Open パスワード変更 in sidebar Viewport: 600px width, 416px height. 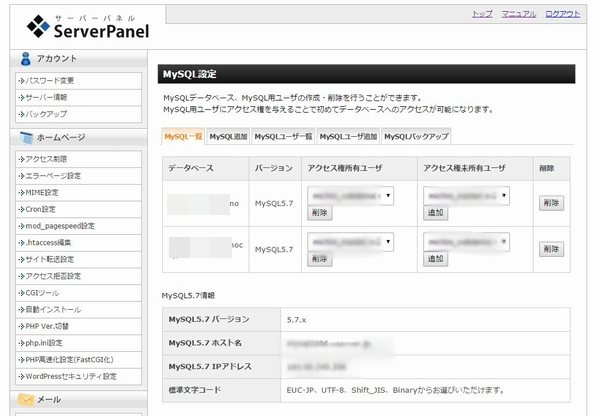78,81
